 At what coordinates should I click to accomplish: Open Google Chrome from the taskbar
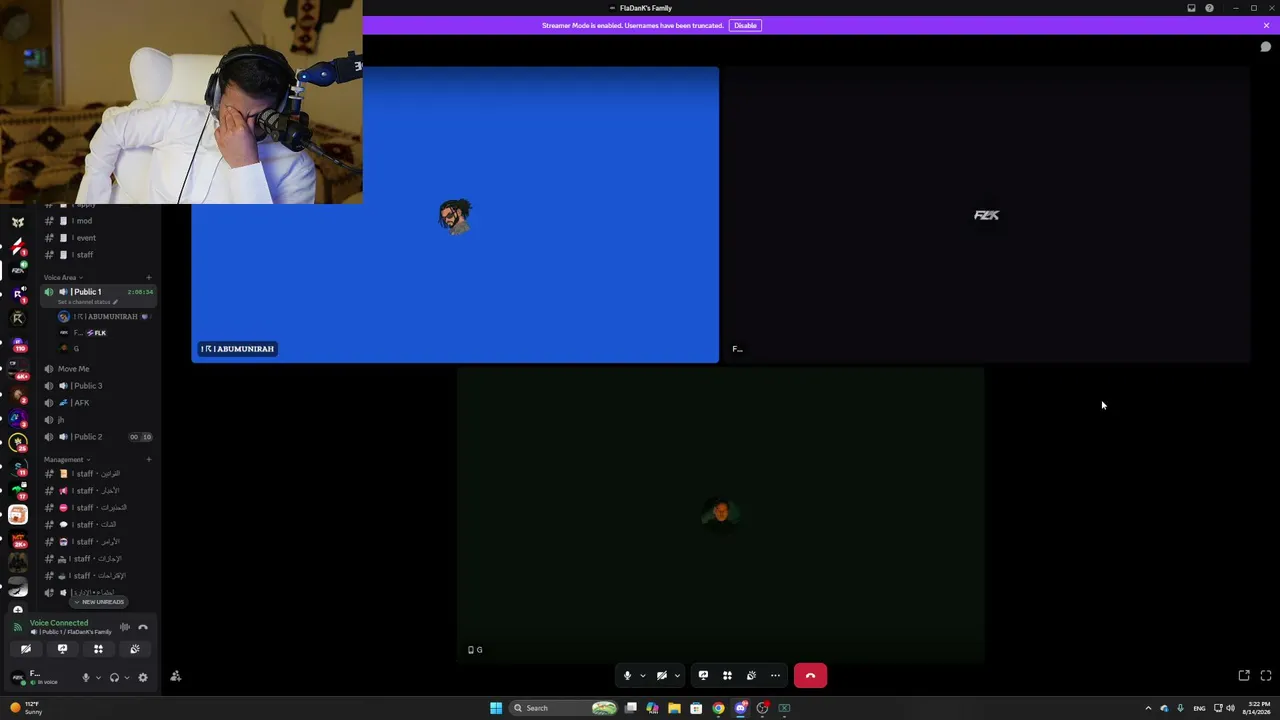click(718, 708)
